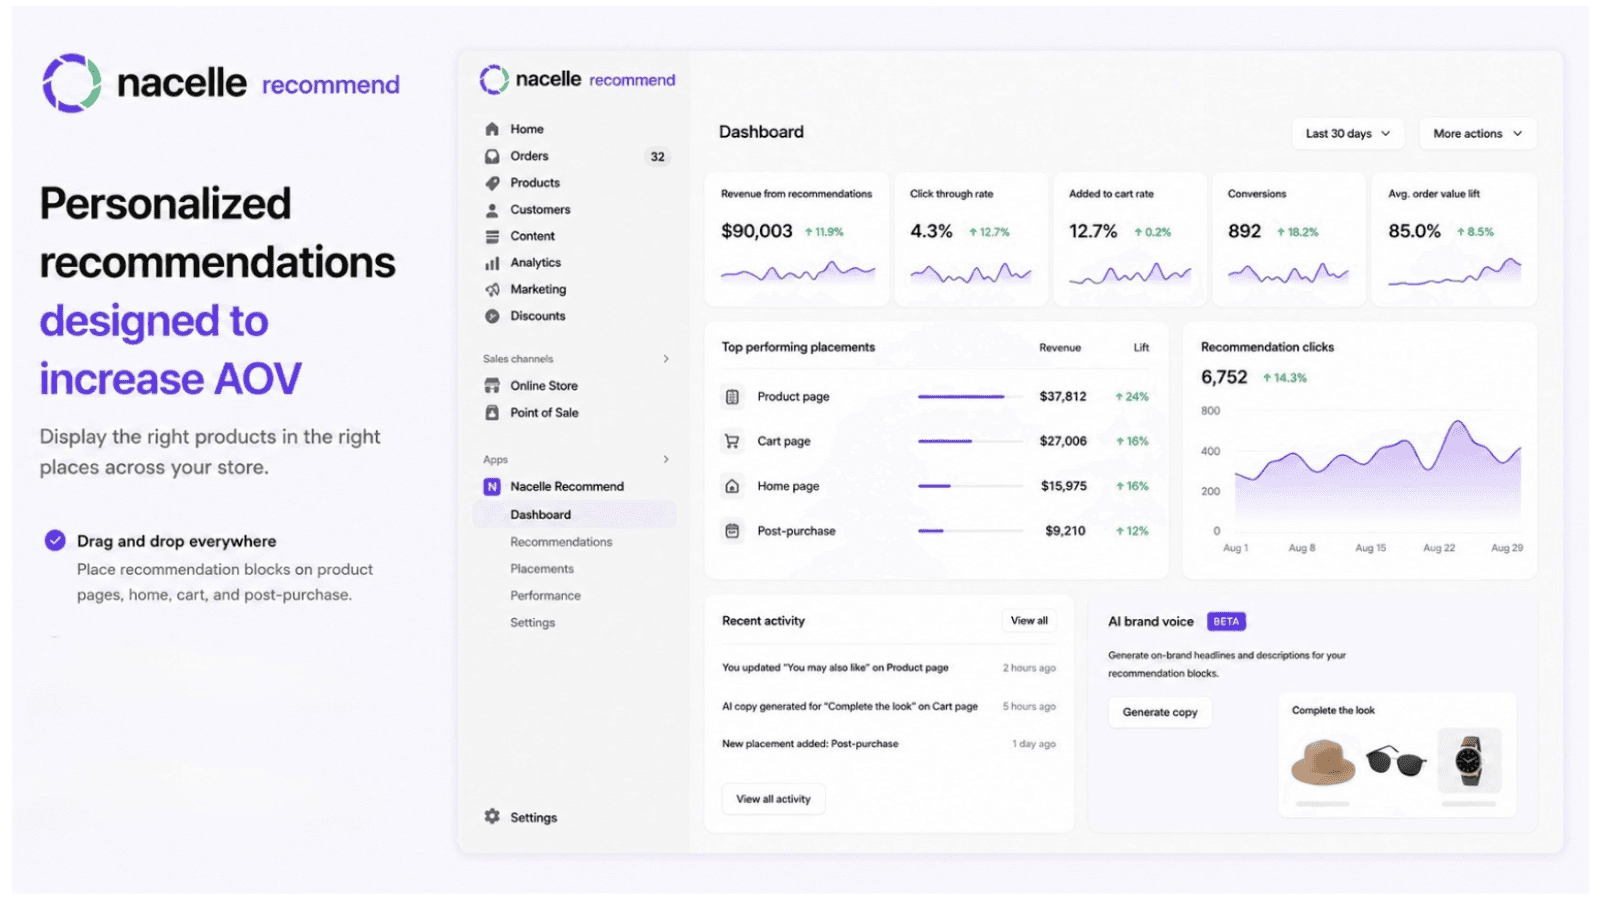1600x900 pixels.
Task: Click the Product page placement icon
Action: [x=732, y=397]
